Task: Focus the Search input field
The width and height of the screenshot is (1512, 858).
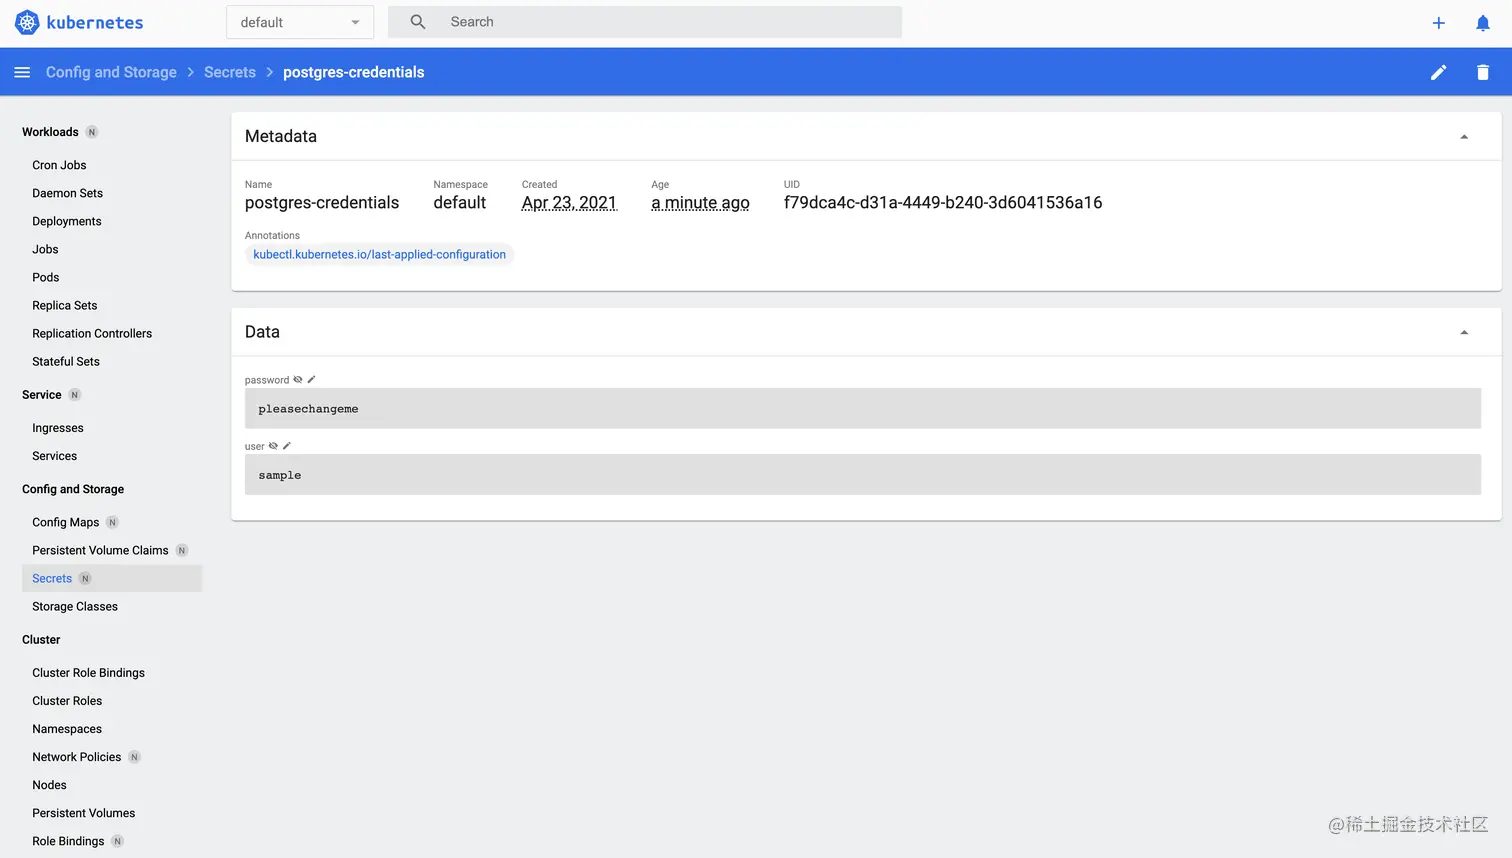Action: (x=645, y=22)
